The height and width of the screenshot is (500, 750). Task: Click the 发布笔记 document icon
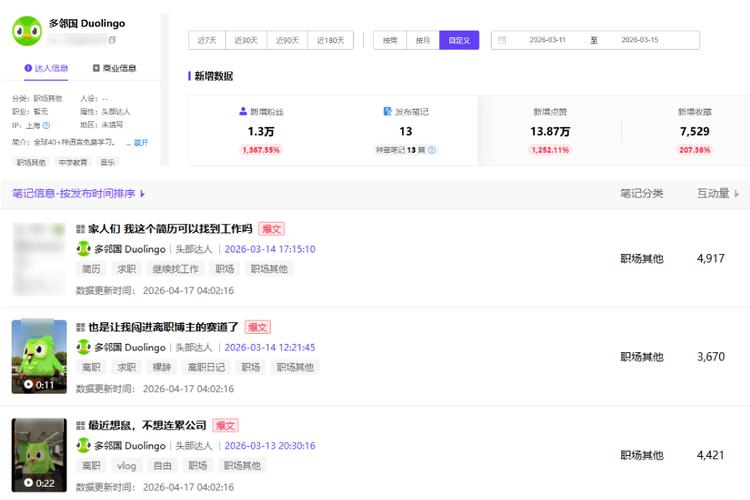point(387,111)
